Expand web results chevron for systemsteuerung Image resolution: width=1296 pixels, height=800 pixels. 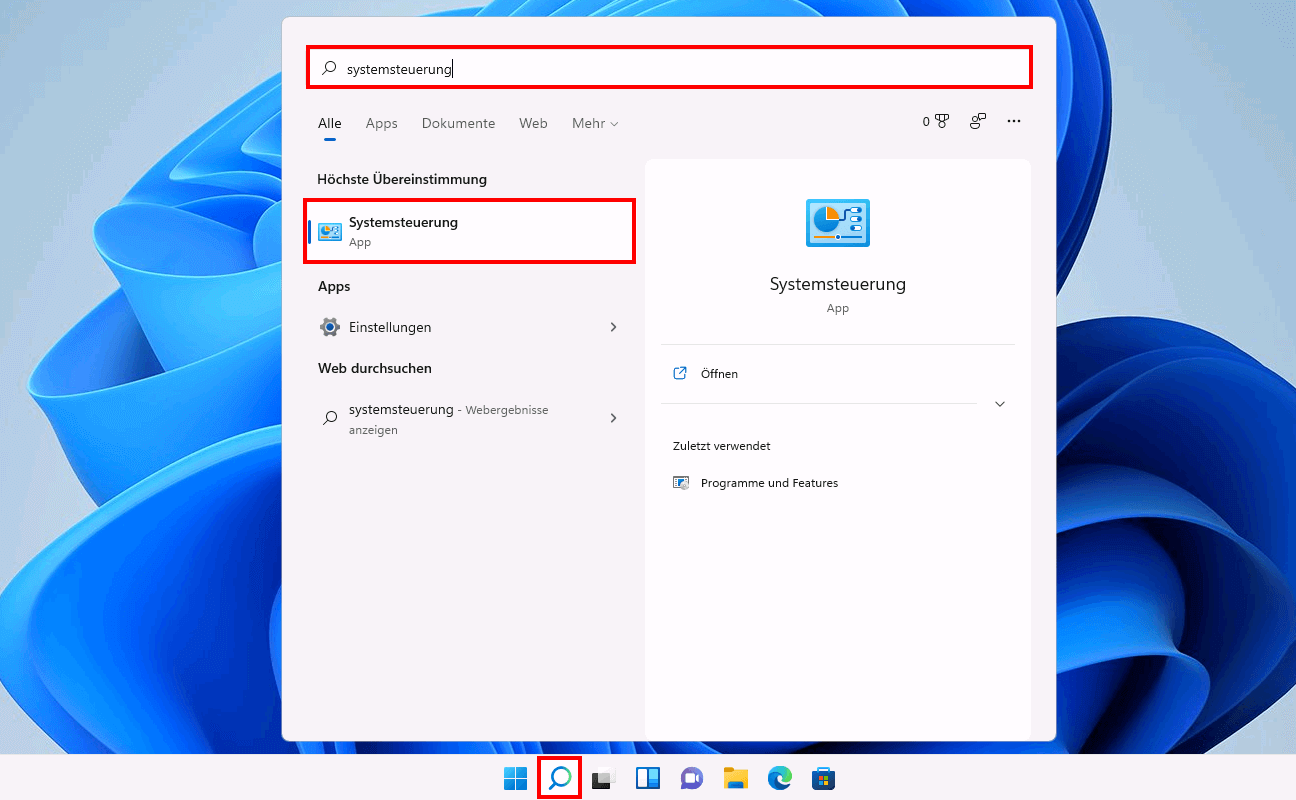(613, 418)
